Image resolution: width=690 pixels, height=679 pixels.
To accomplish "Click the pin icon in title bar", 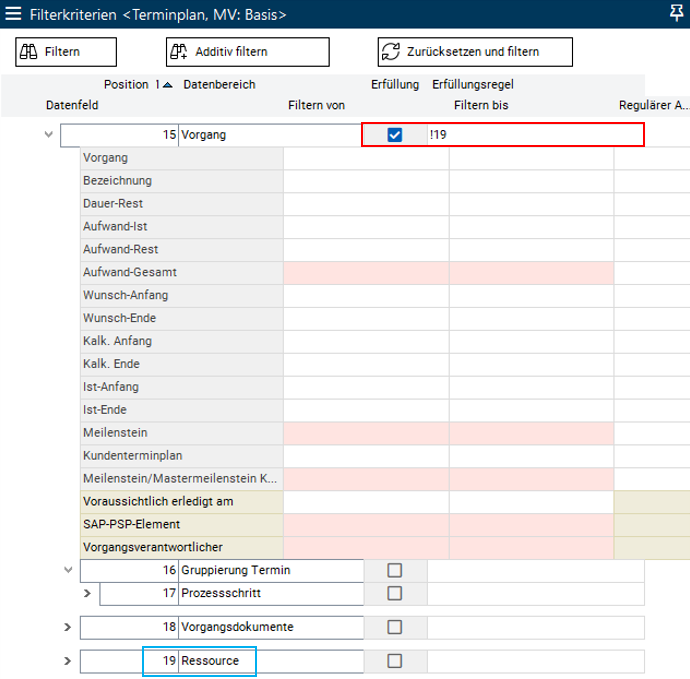I will click(x=676, y=13).
